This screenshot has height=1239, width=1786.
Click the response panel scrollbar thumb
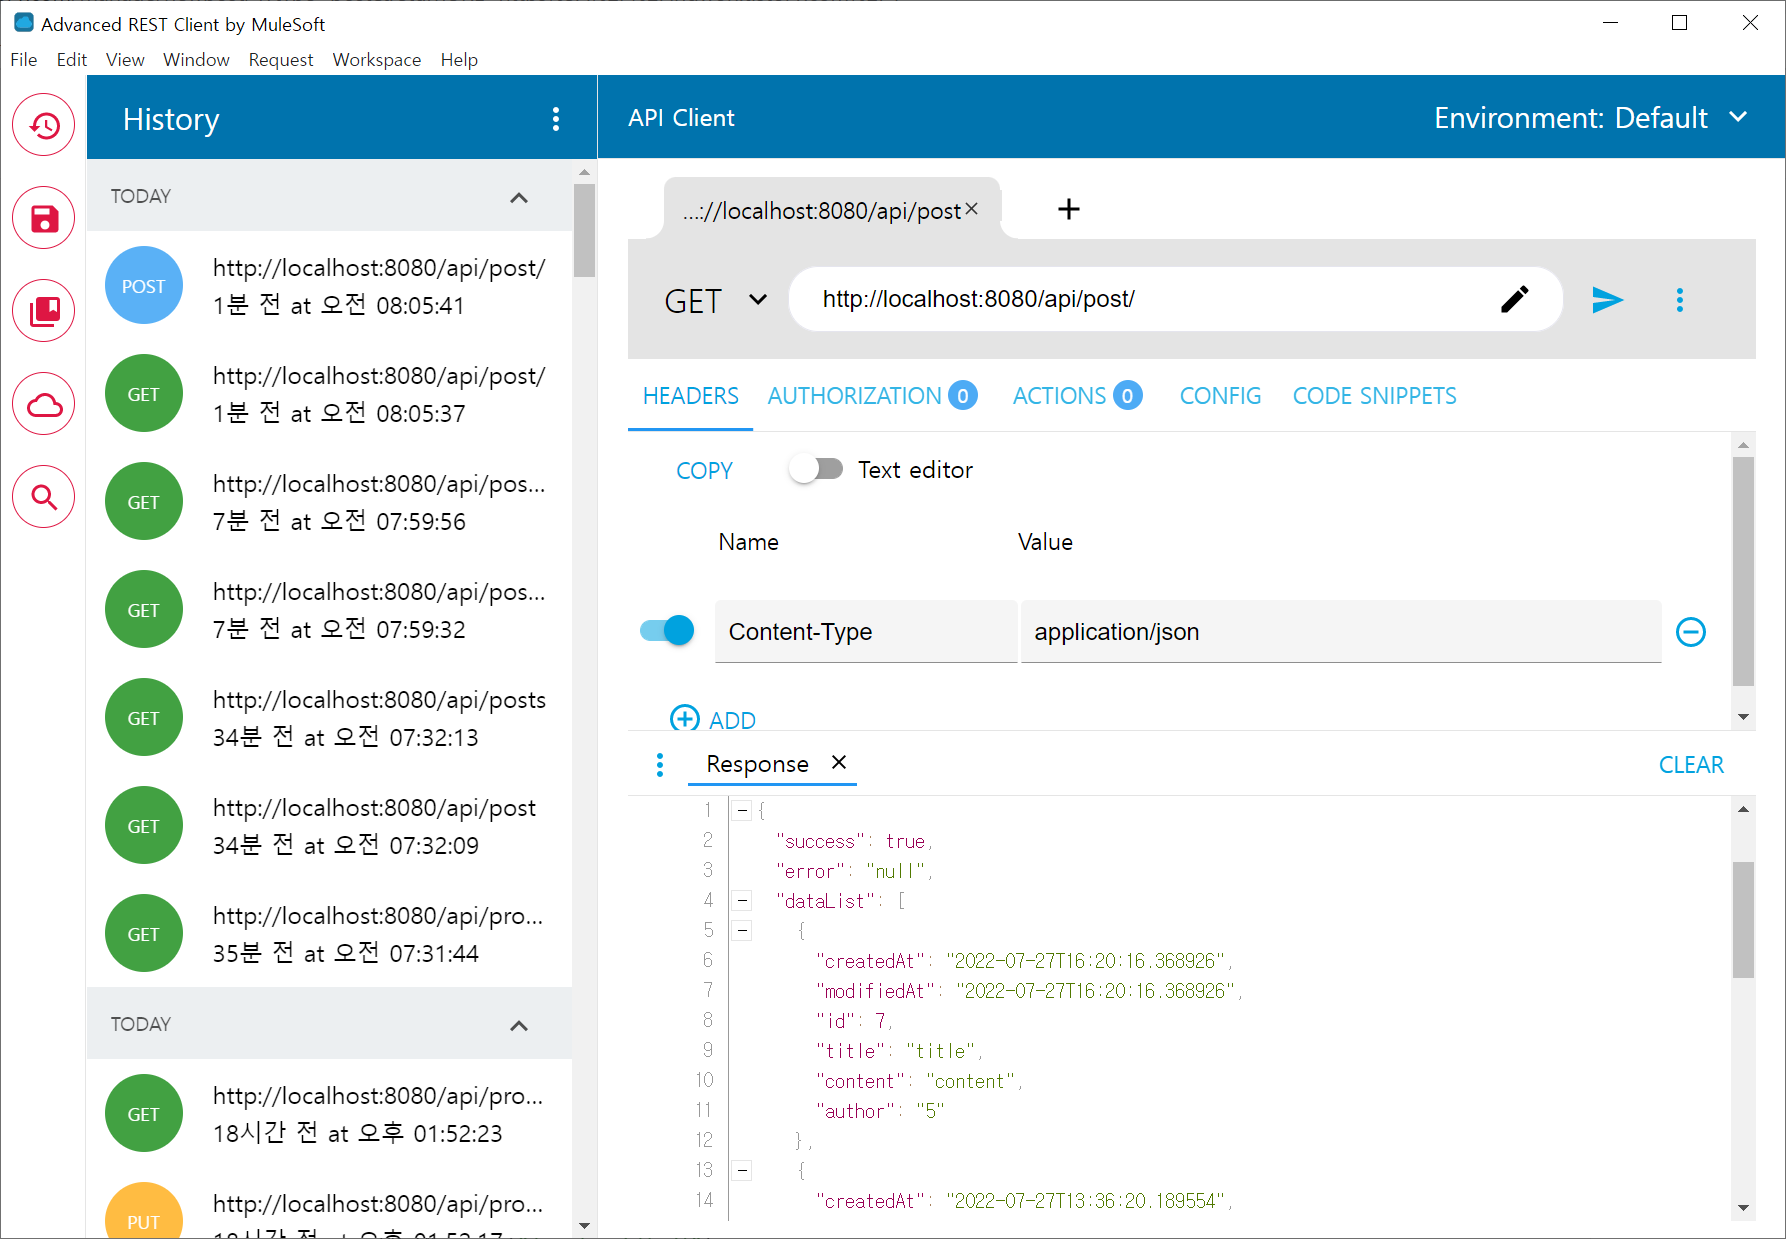[x=1743, y=919]
